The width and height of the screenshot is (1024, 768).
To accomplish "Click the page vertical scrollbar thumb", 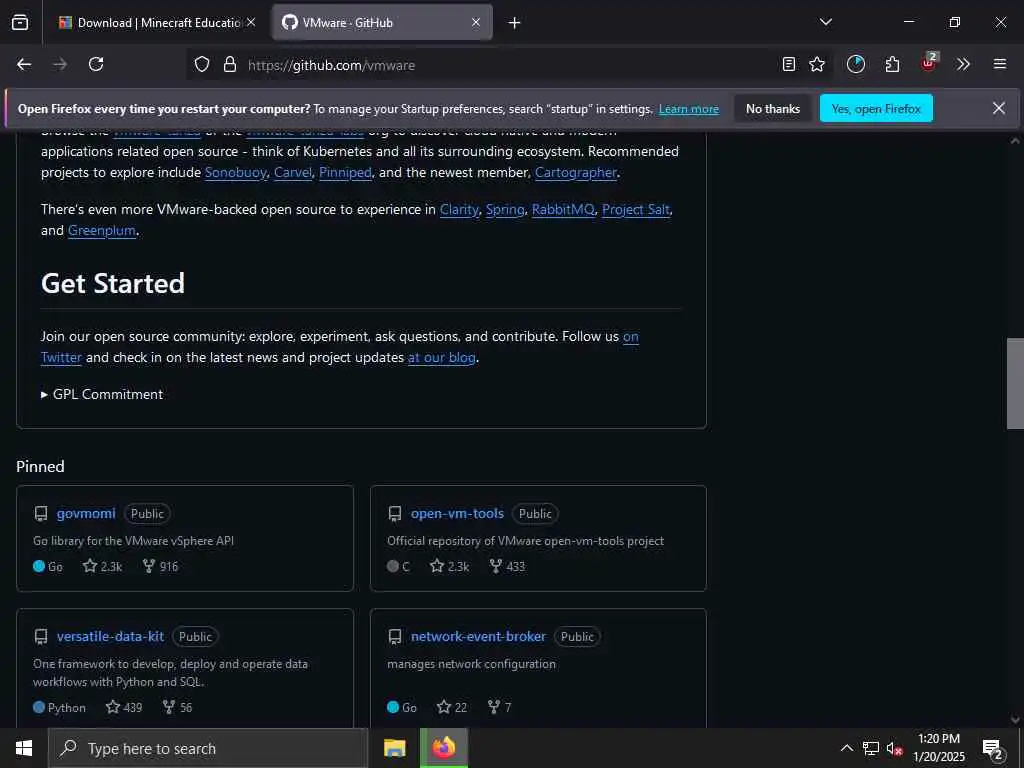I will point(1015,383).
